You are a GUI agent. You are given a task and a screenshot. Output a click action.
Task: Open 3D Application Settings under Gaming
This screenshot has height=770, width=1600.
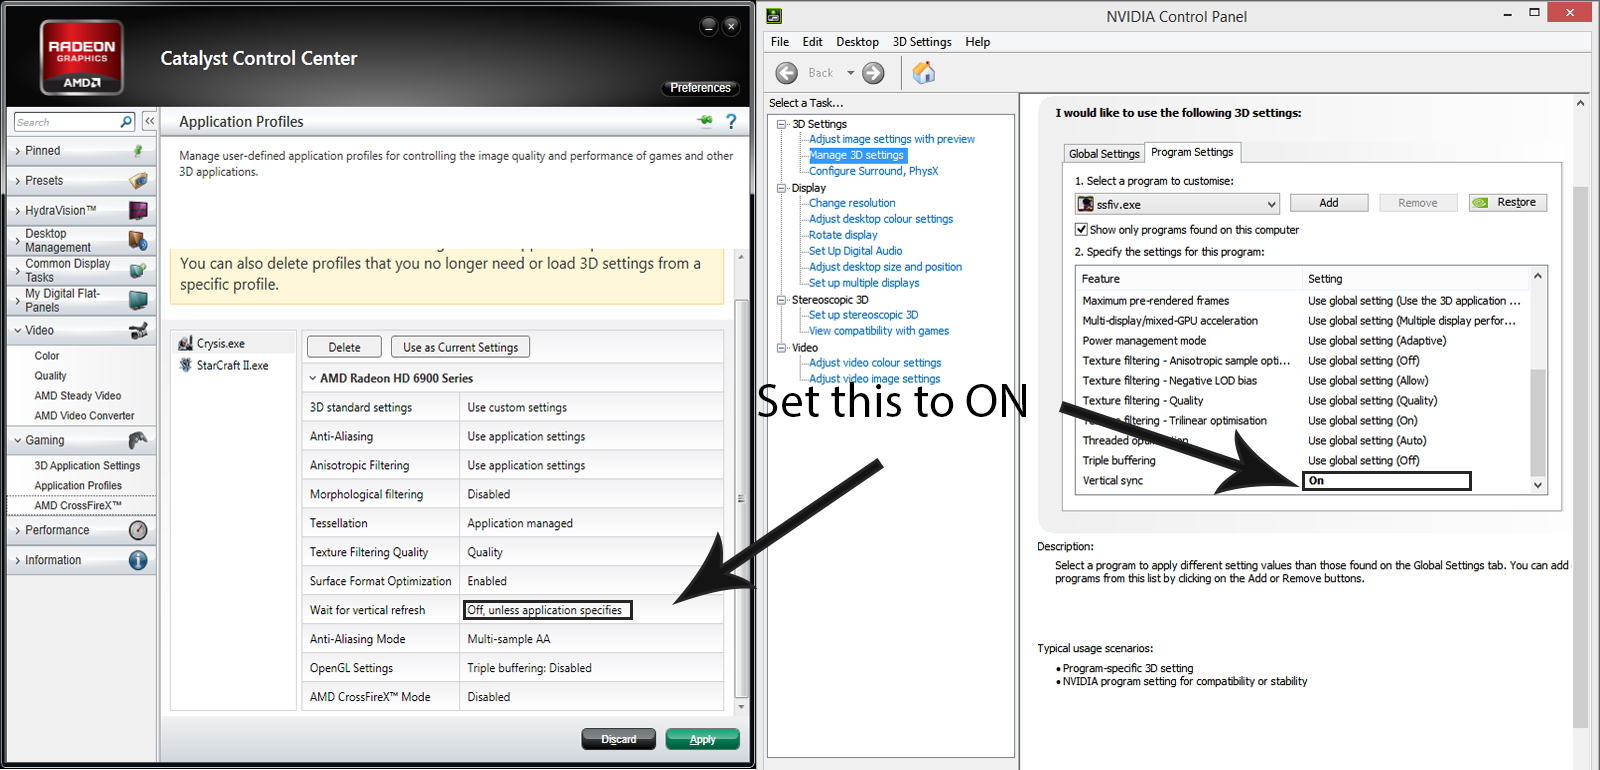click(87, 466)
